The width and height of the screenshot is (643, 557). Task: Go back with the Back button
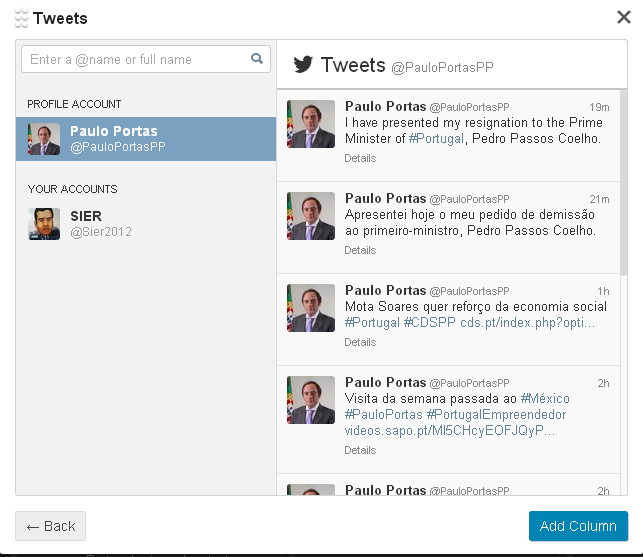(x=50, y=526)
